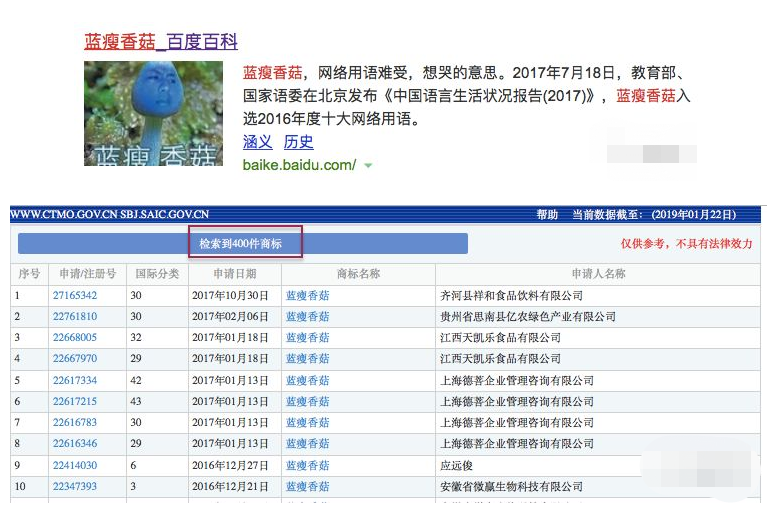Click 蓝瘦香菇 trademark name in row 1
768x505 pixels.
[307, 296]
